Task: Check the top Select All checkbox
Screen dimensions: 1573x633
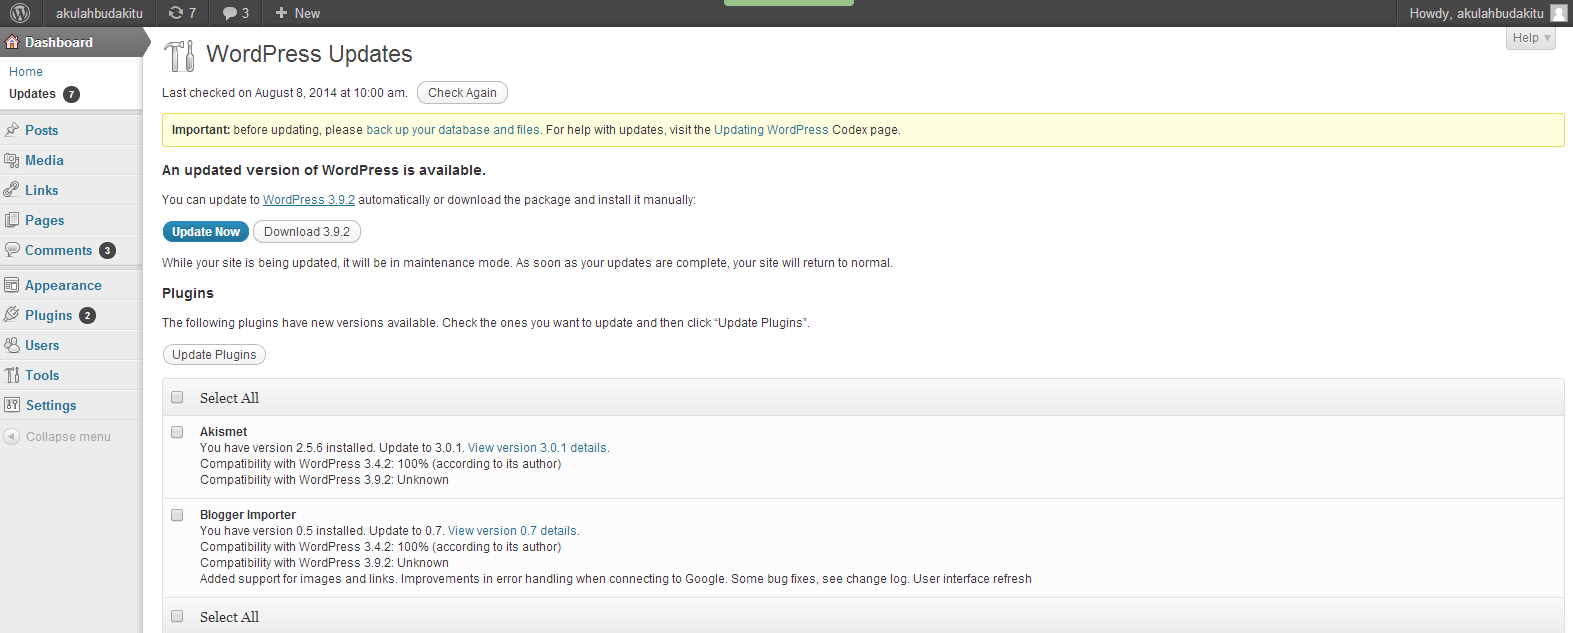Action: 177,397
